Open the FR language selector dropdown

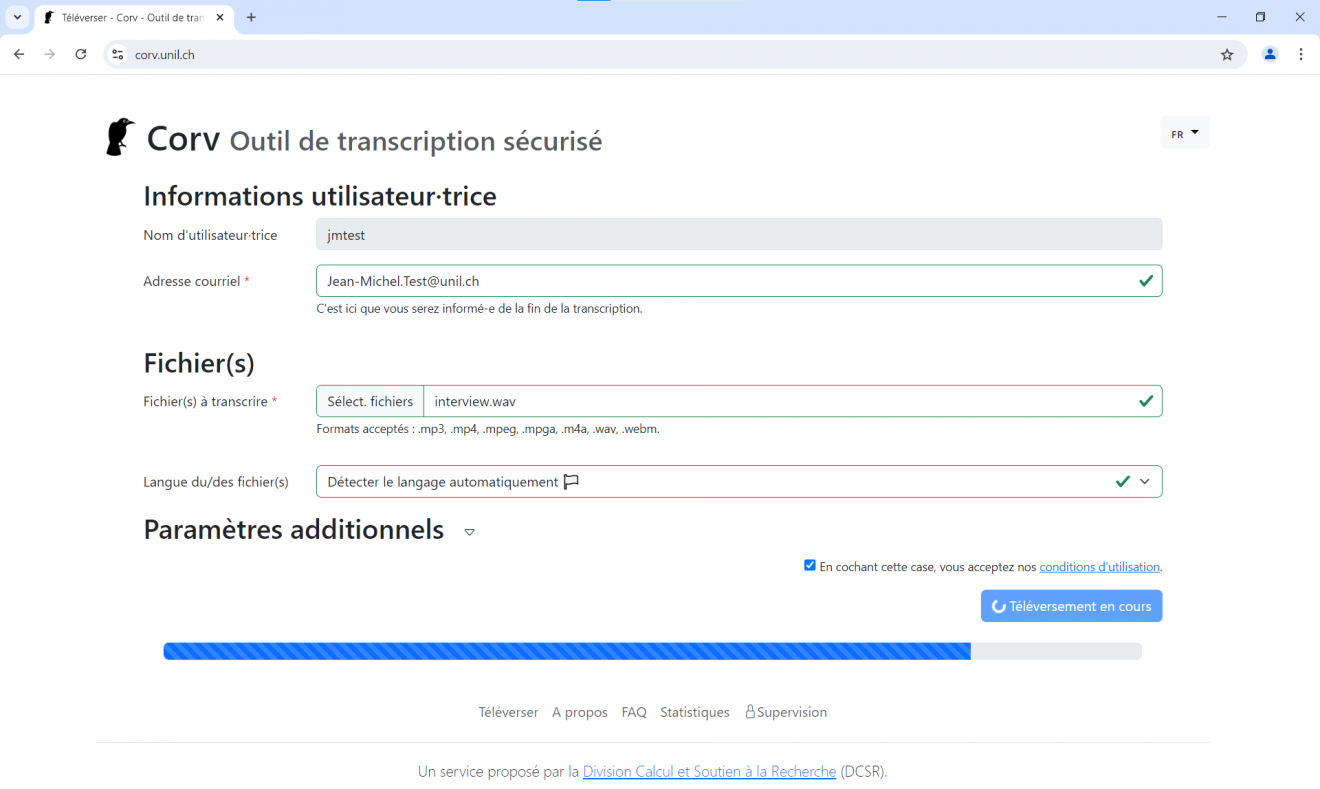(x=1184, y=132)
